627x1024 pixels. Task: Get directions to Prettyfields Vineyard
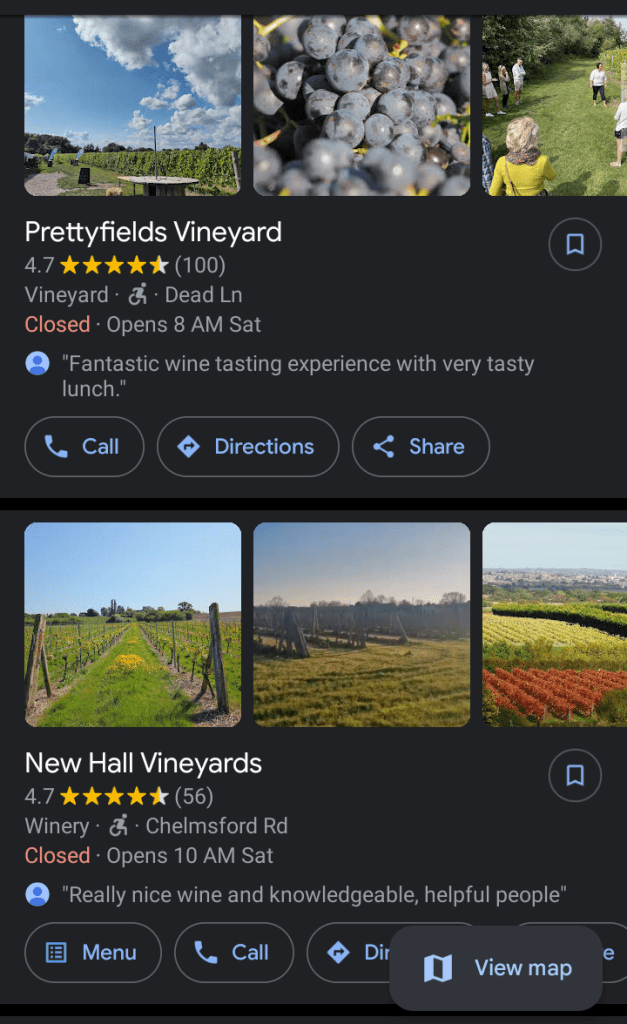coord(247,447)
